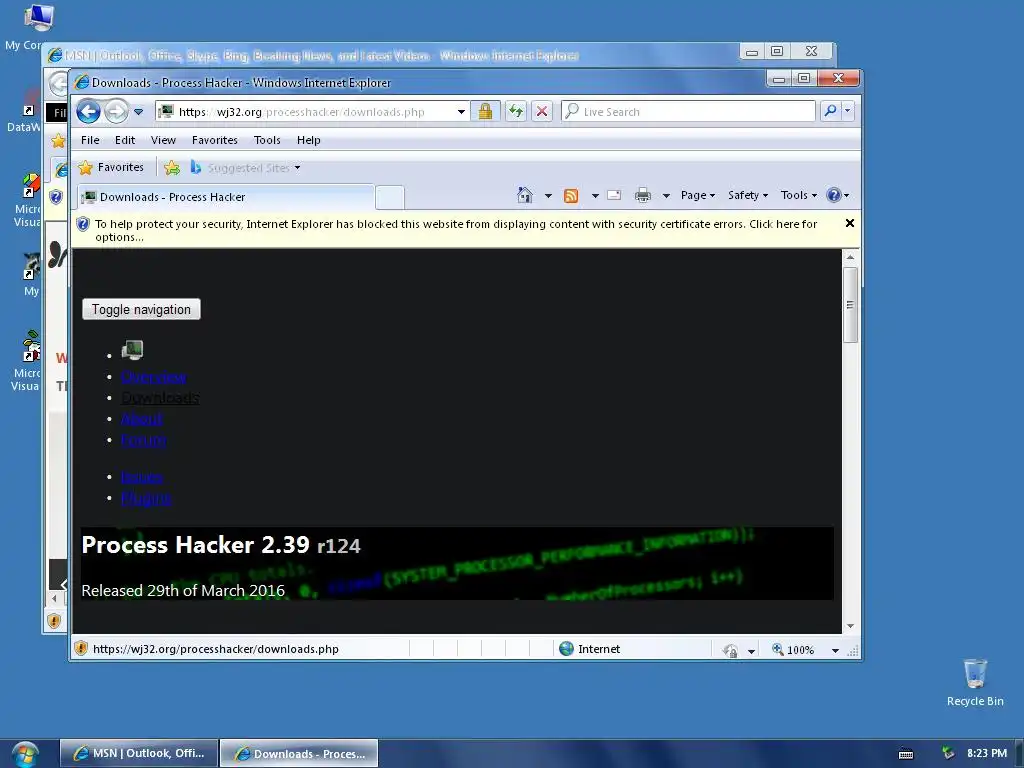This screenshot has height=768, width=1024.
Task: Close the information bar
Action: pos(850,223)
